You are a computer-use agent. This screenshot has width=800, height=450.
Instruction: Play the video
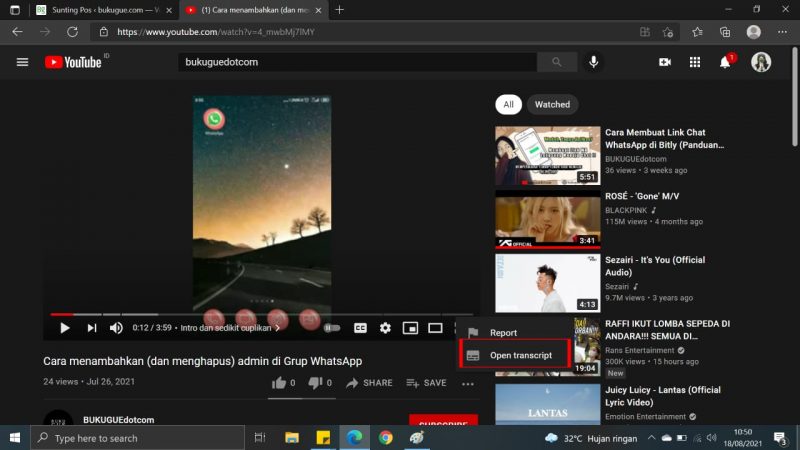(65, 328)
